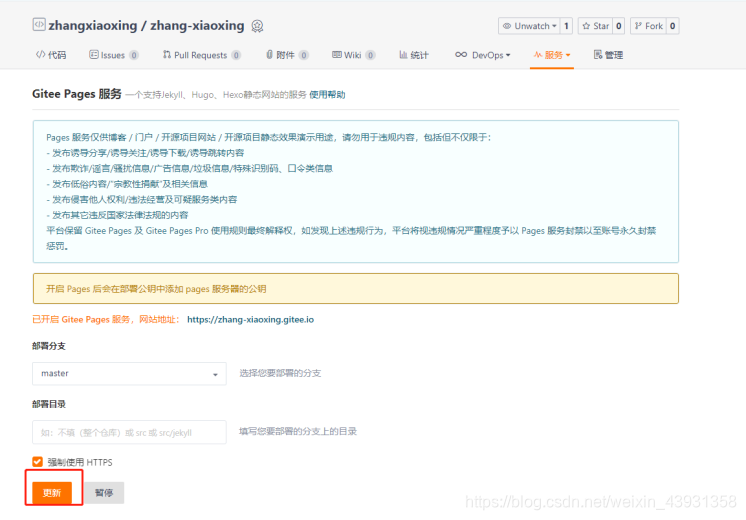
Task: Click the star count 0
Action: tap(618, 26)
